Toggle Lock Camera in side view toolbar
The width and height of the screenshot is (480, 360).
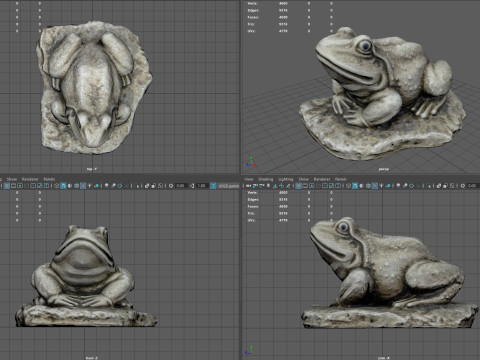click(255, 186)
